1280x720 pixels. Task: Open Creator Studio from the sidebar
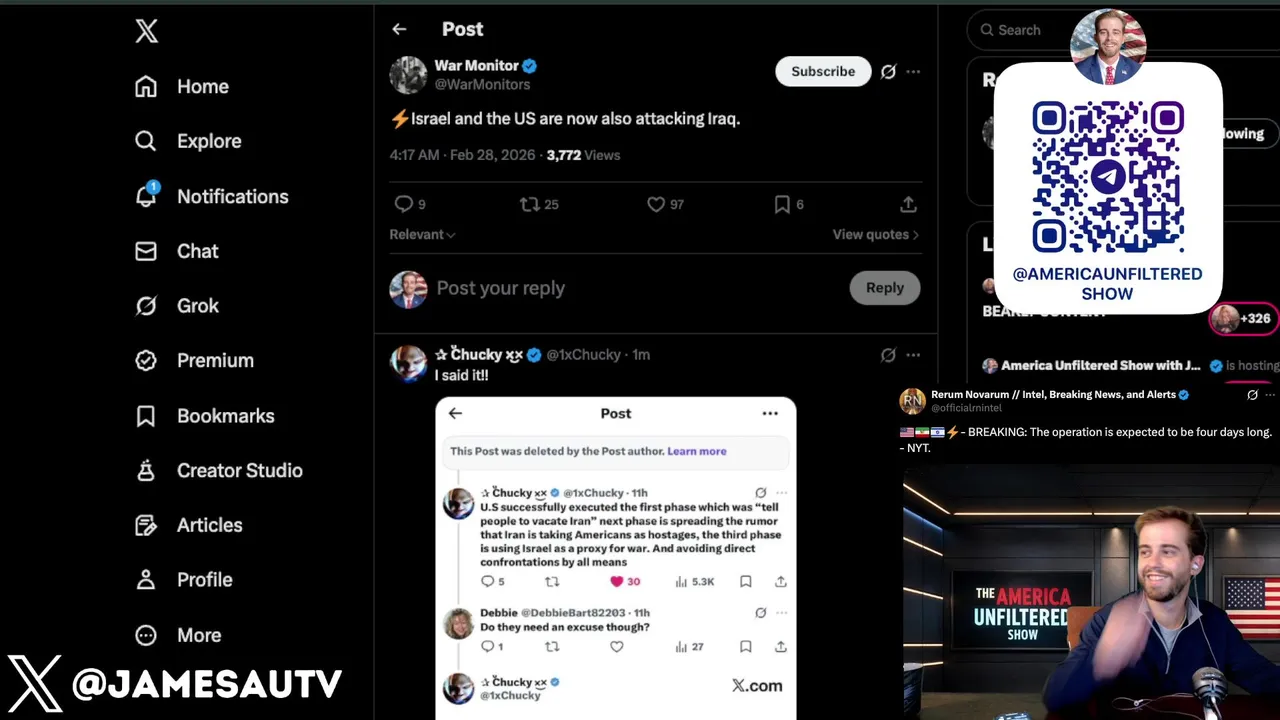click(x=219, y=470)
